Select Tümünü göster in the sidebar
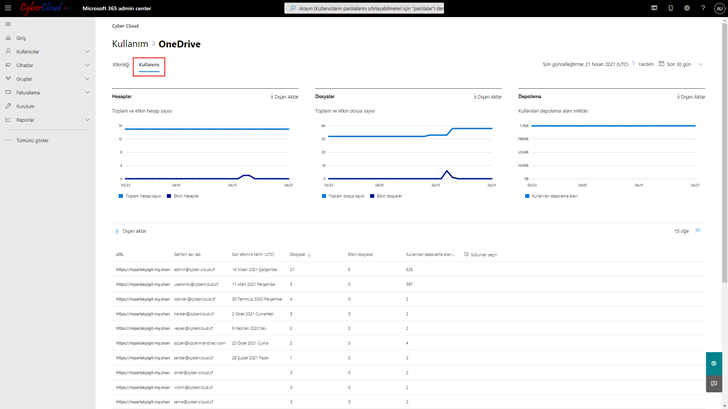The image size is (728, 409). 32,140
